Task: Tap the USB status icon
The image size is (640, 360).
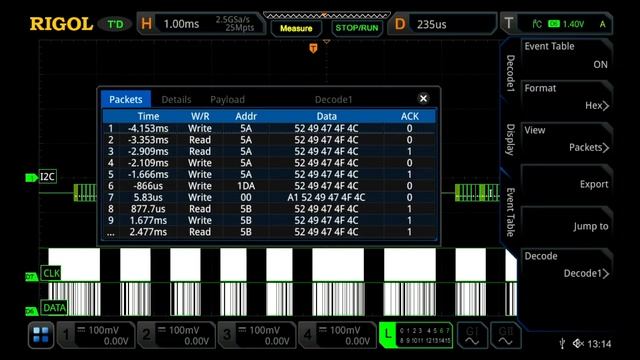Action: (562, 344)
